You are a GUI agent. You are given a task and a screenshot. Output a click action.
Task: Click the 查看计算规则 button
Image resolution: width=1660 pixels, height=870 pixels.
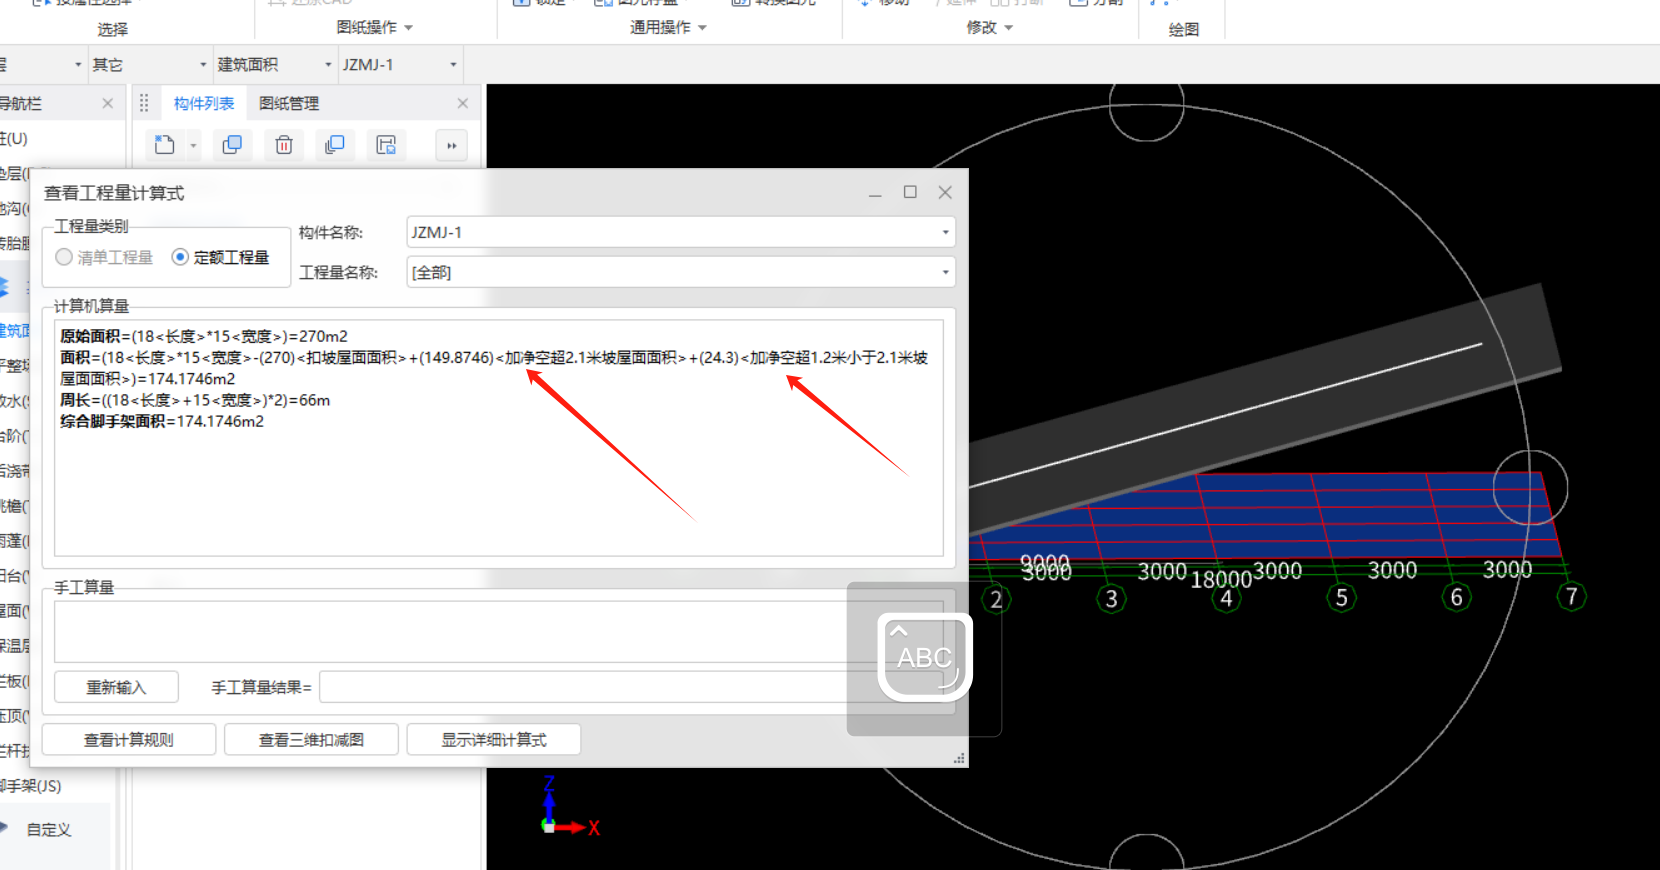pos(129,740)
